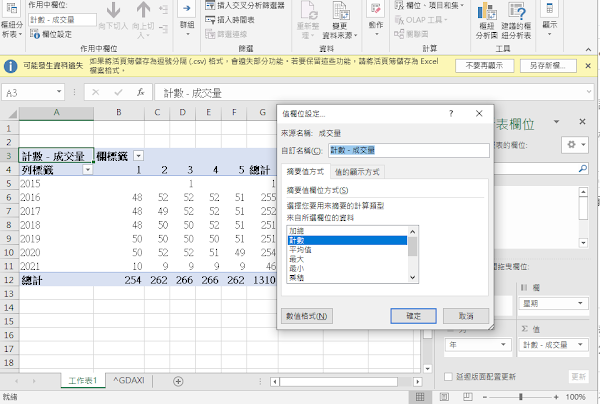The height and width of the screenshot is (404, 600).
Task: Click the 關聯圖 relationships icon
Action: pos(399,34)
